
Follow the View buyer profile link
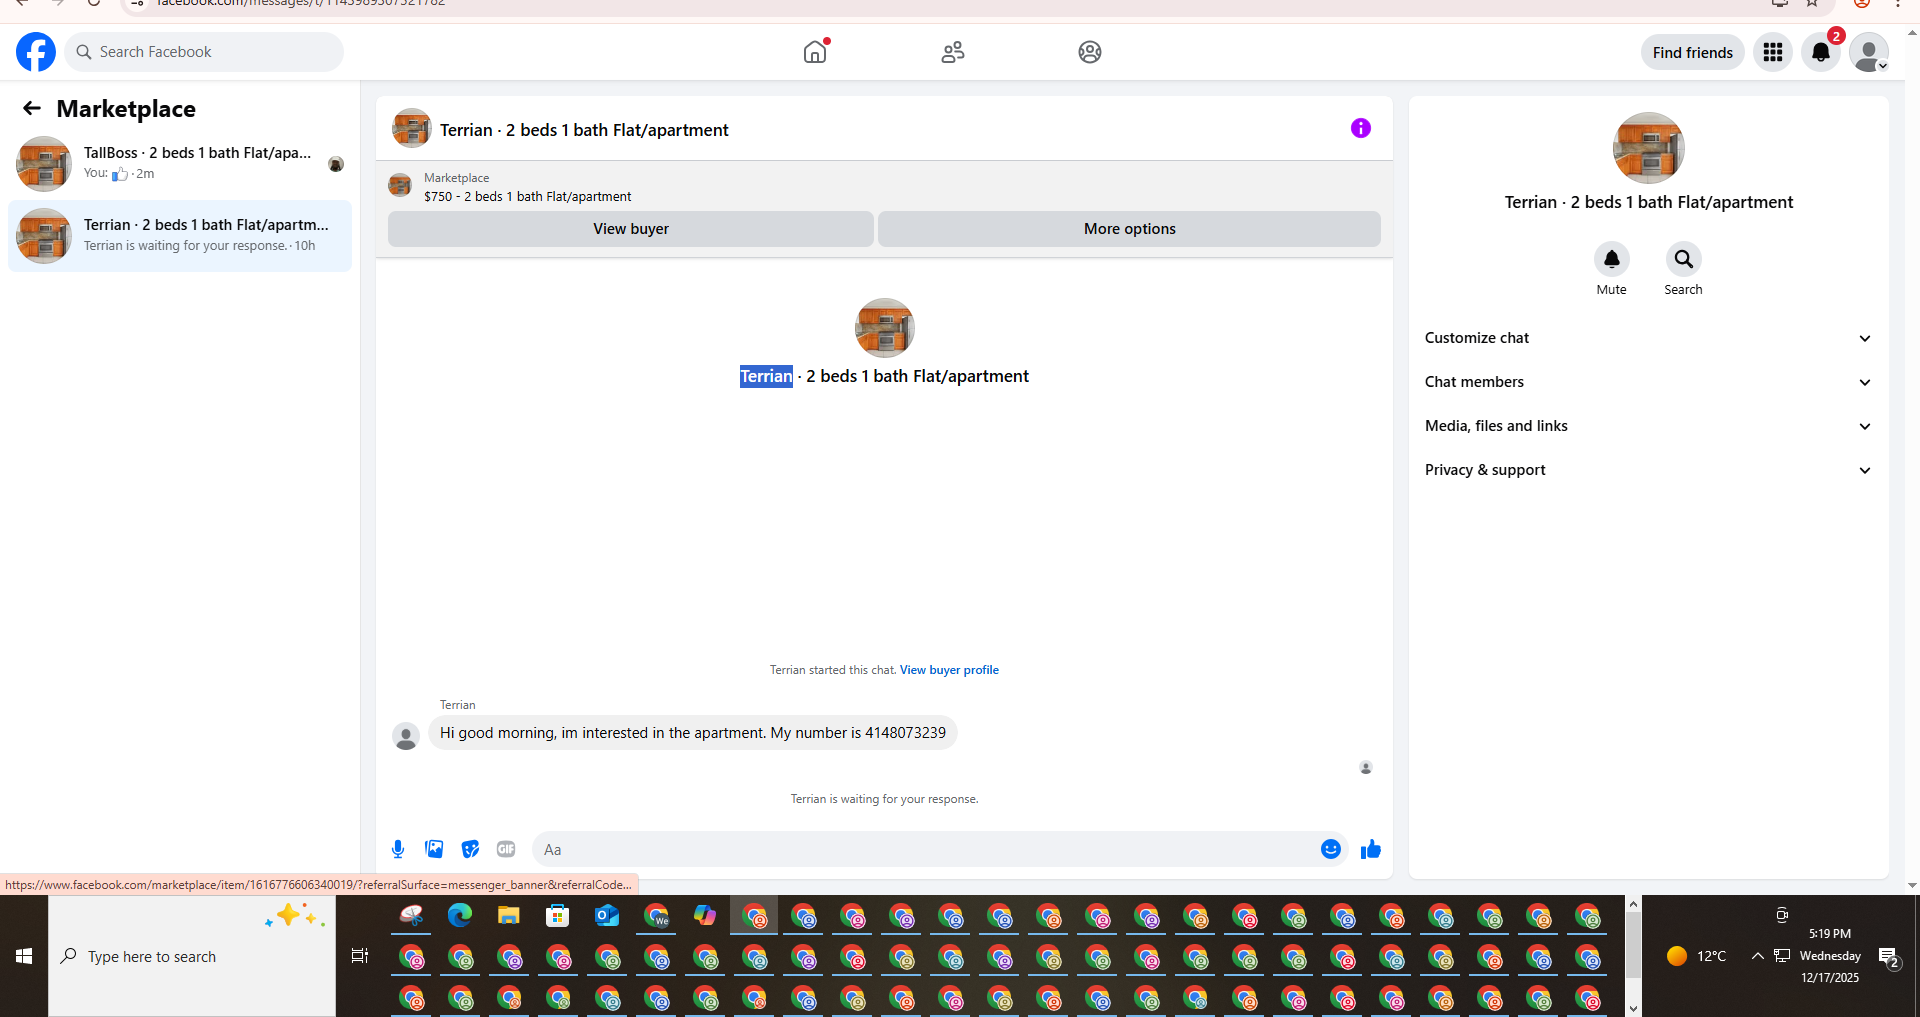coord(949,670)
